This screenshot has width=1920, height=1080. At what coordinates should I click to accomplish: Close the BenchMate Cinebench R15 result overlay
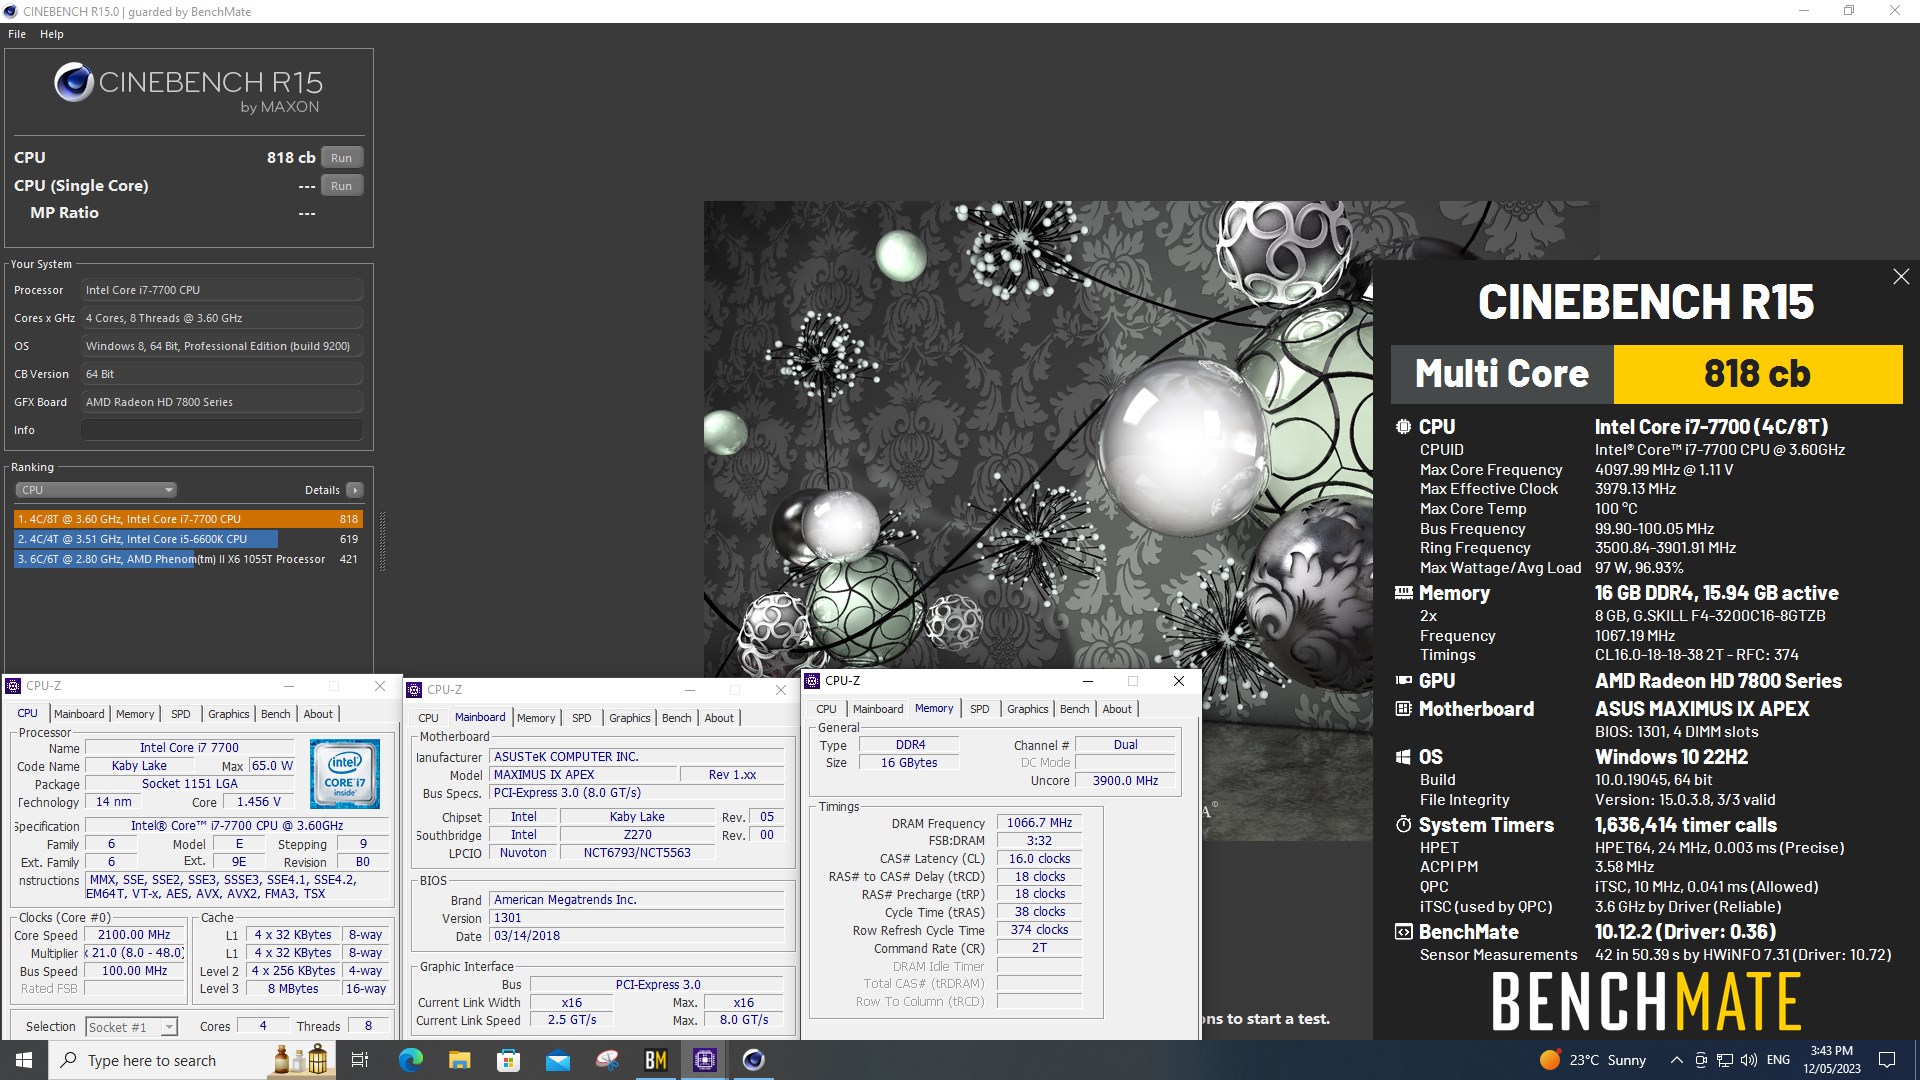click(1901, 277)
